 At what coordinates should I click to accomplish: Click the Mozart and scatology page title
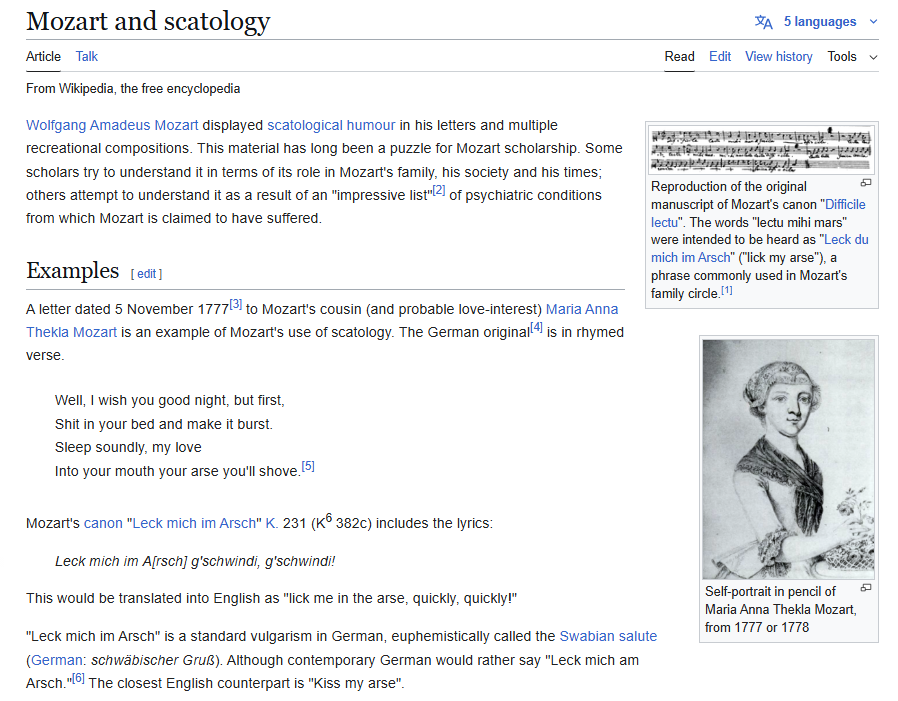tap(148, 22)
